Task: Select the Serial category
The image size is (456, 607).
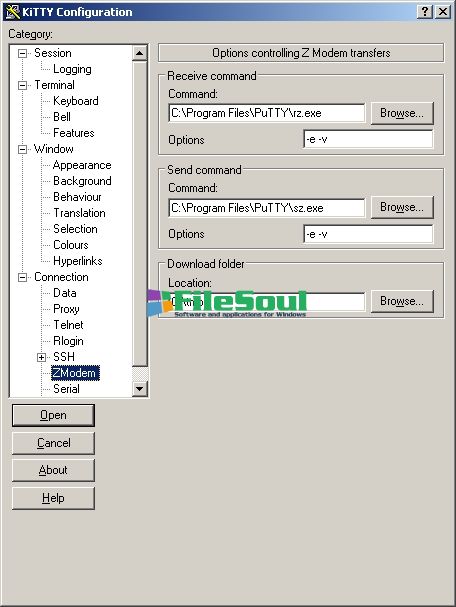Action: [x=66, y=389]
